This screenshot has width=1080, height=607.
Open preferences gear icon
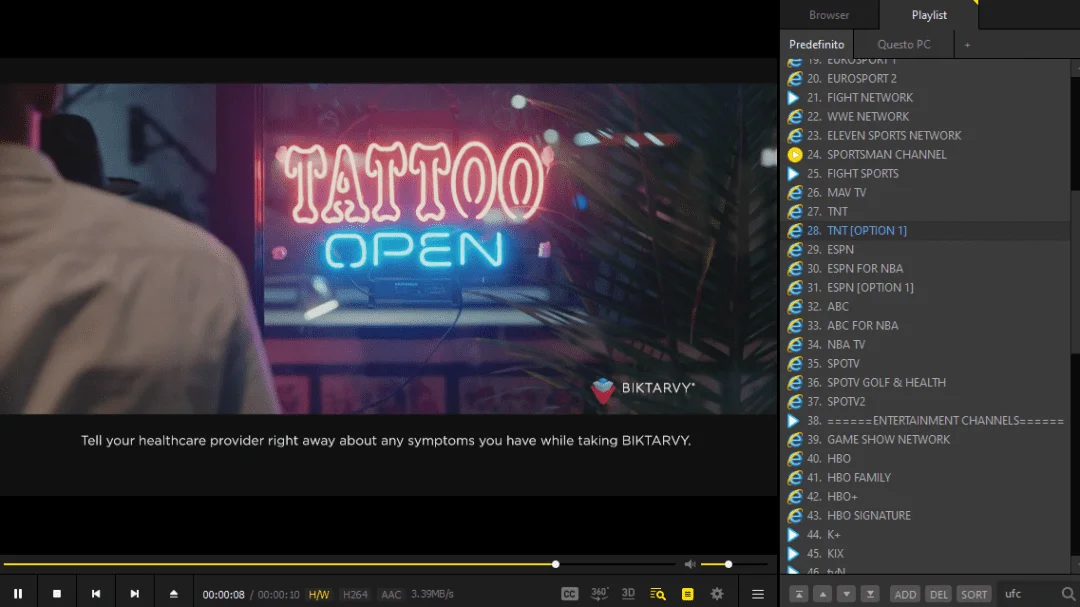tap(717, 593)
